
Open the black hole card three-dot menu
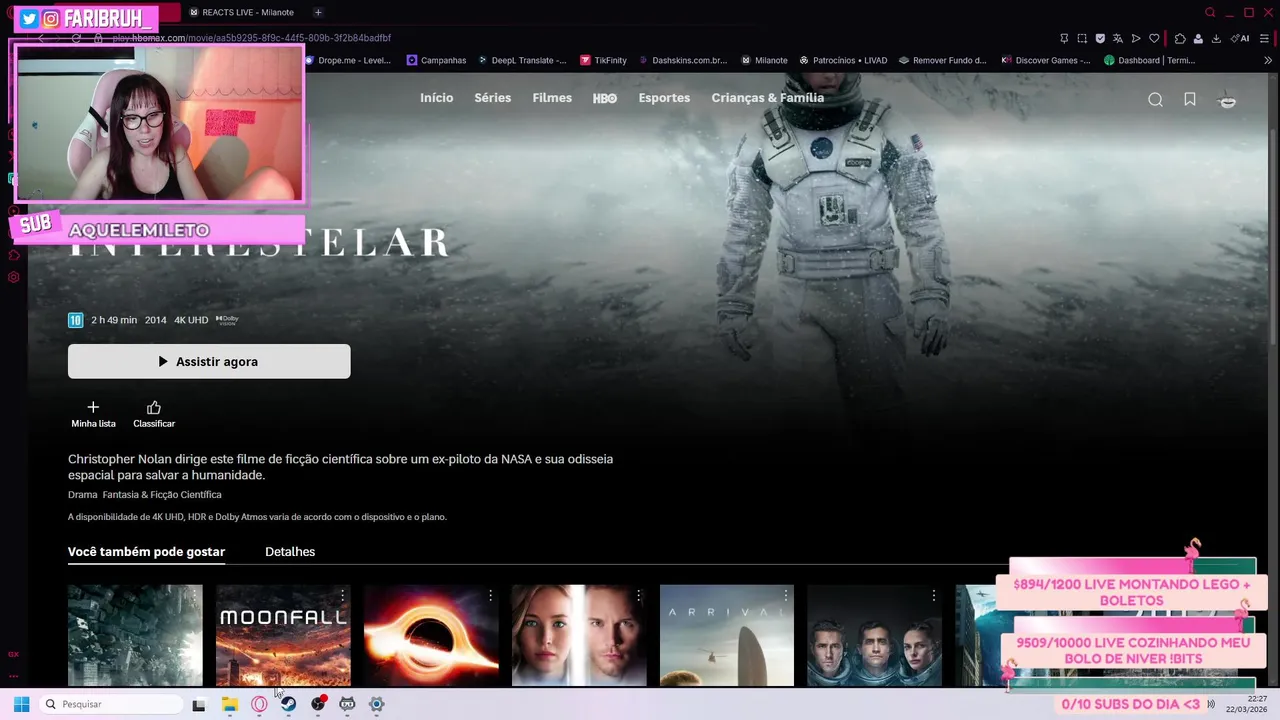tap(490, 596)
